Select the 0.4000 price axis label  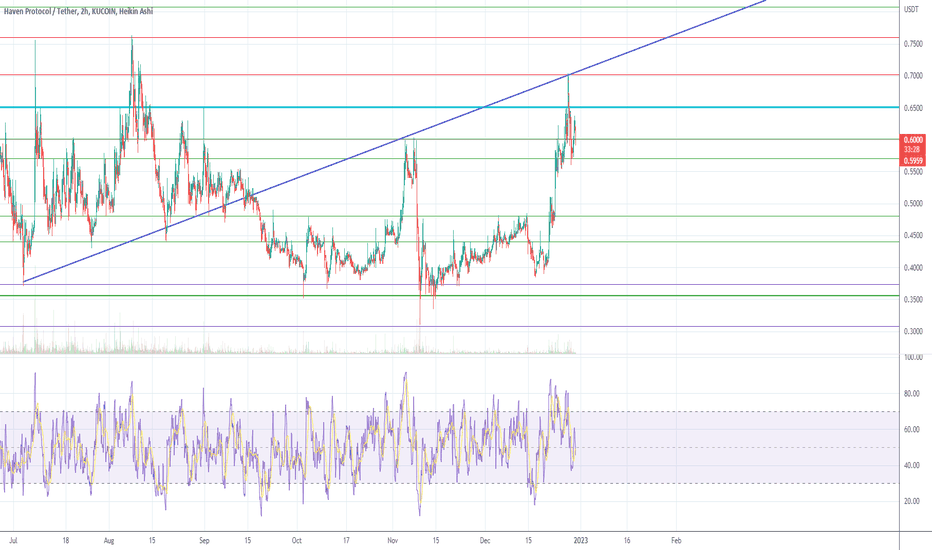(913, 268)
